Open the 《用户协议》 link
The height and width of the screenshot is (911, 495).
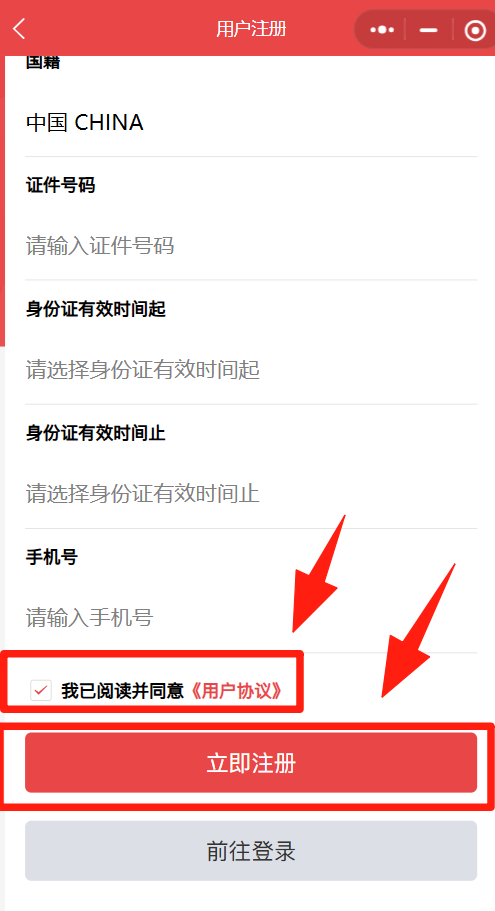[x=236, y=691]
